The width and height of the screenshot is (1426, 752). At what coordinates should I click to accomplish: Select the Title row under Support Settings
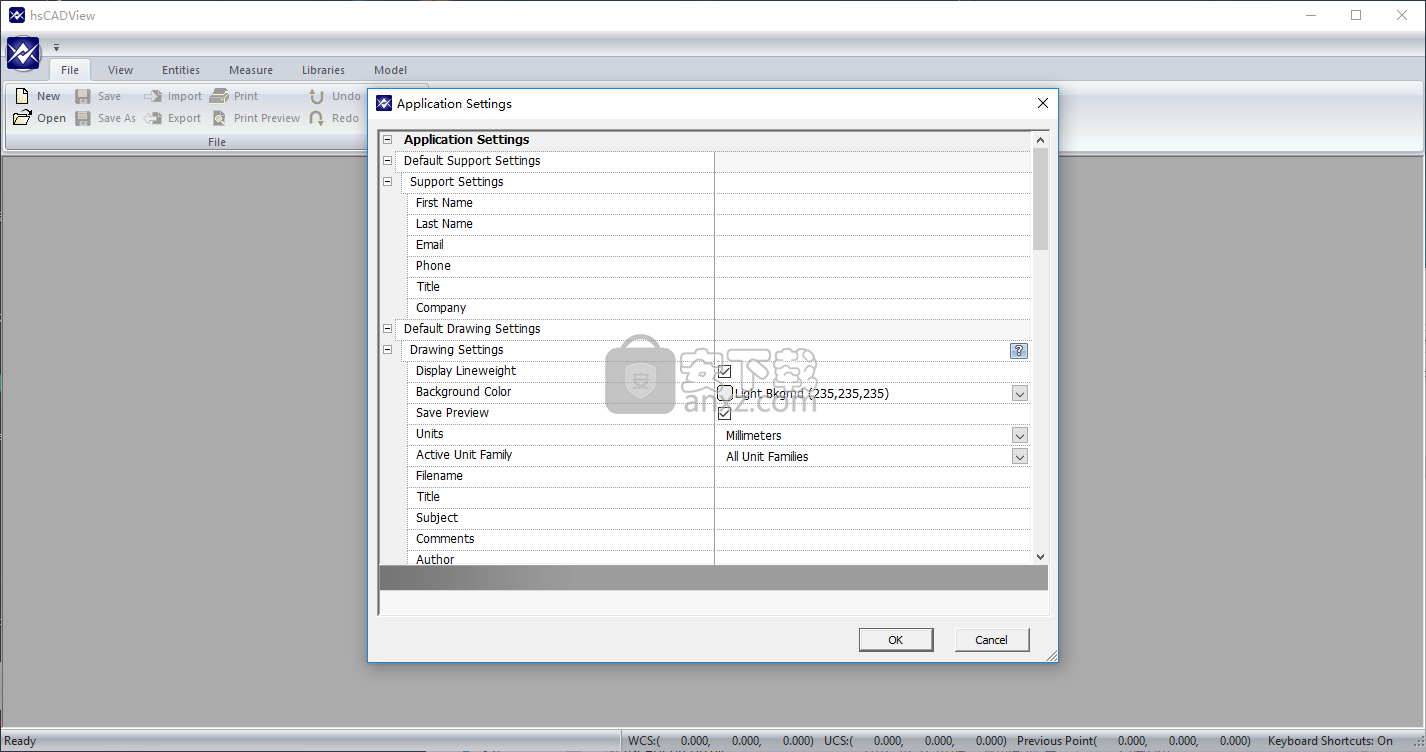pyautogui.click(x=718, y=287)
